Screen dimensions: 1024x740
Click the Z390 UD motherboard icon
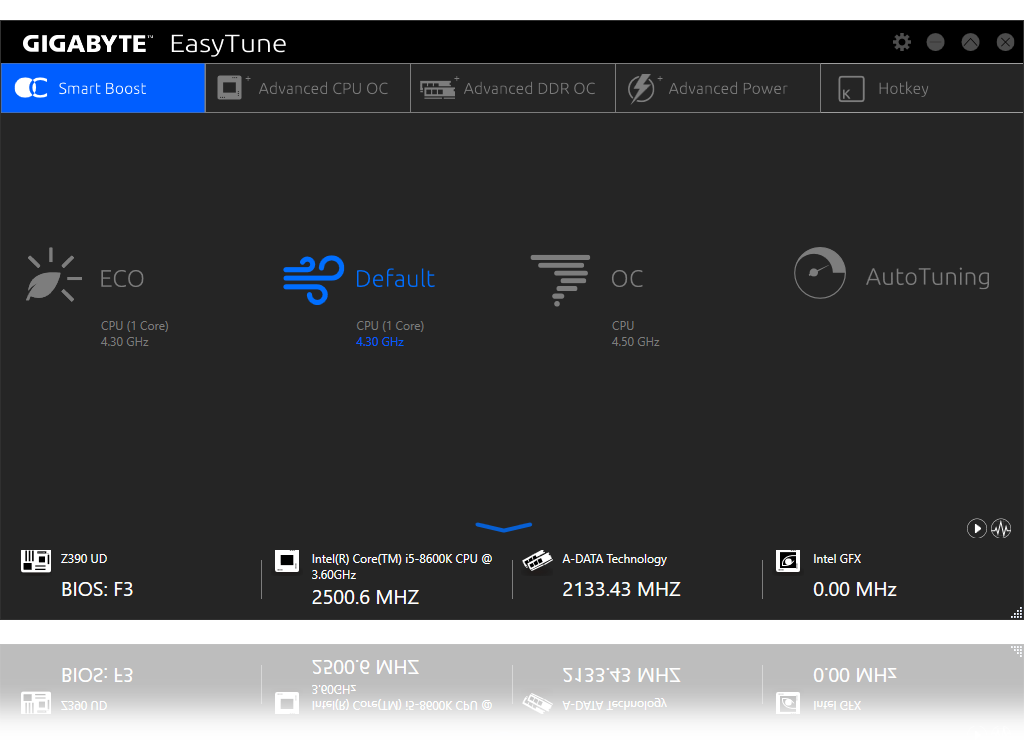click(x=36, y=561)
